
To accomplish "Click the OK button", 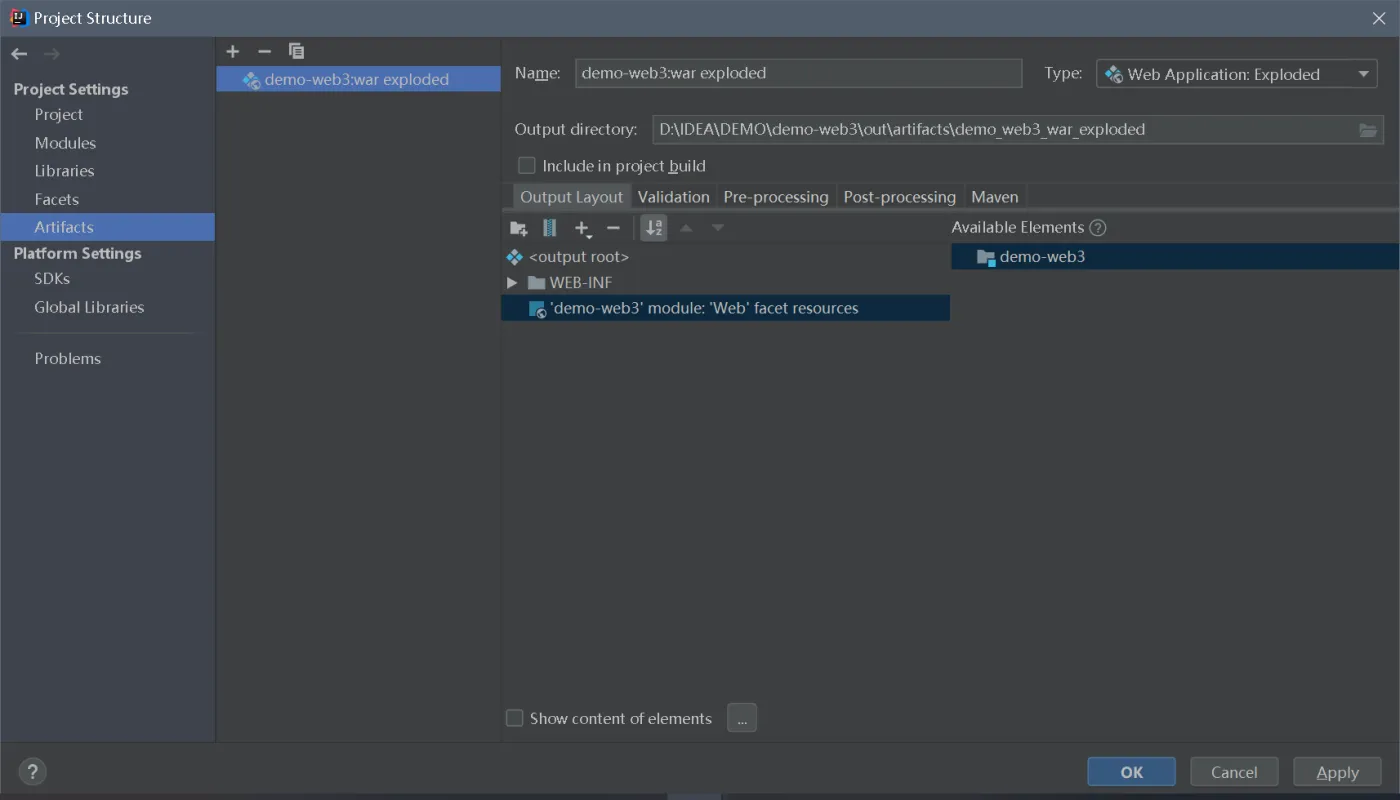I will click(1132, 772).
